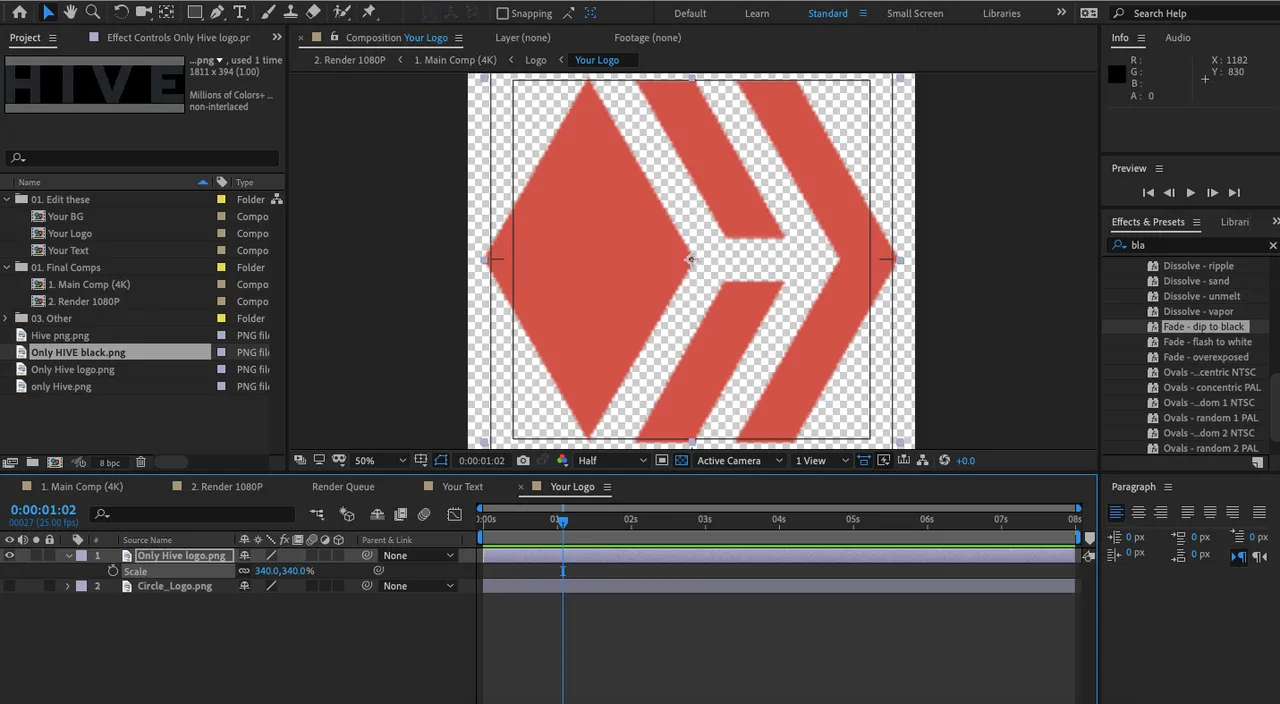The width and height of the screenshot is (1280, 704).
Task: Toggle Scale constrain proportions link
Action: [x=244, y=571]
